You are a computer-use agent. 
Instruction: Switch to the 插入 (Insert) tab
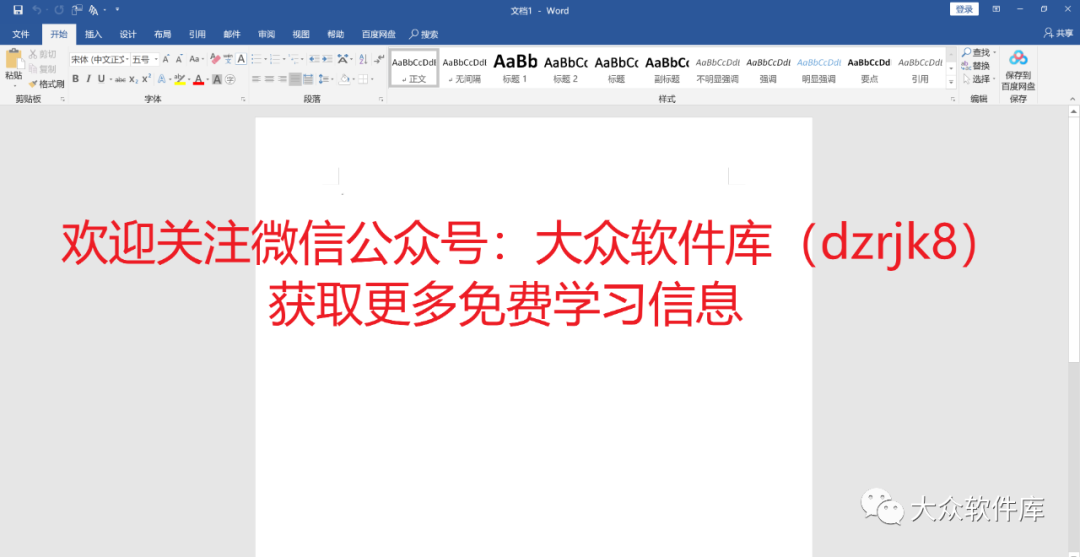(x=93, y=34)
